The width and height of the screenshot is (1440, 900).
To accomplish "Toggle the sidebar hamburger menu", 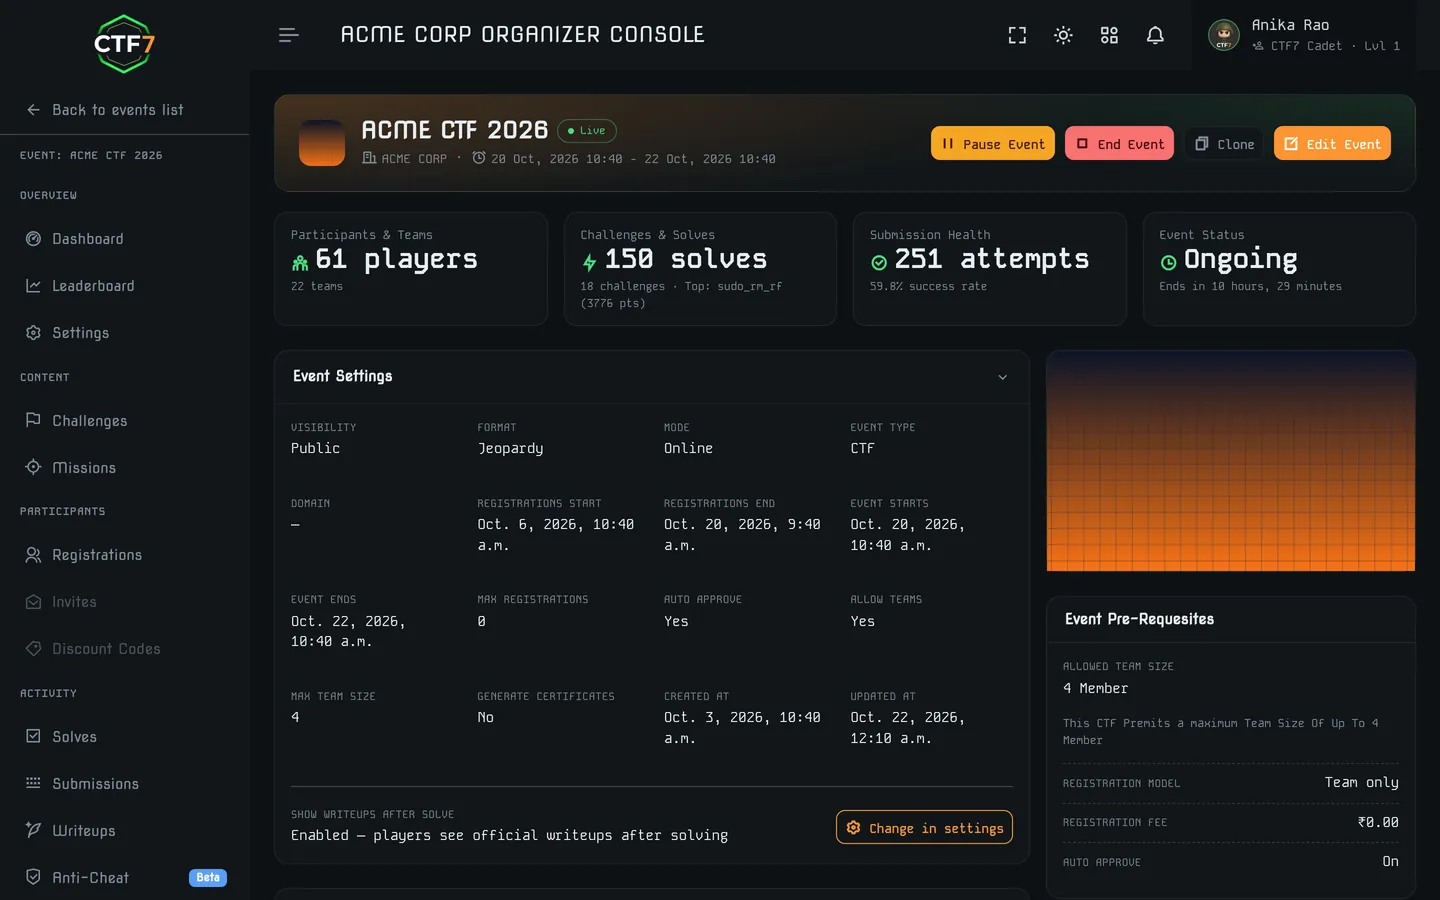I will tap(288, 35).
